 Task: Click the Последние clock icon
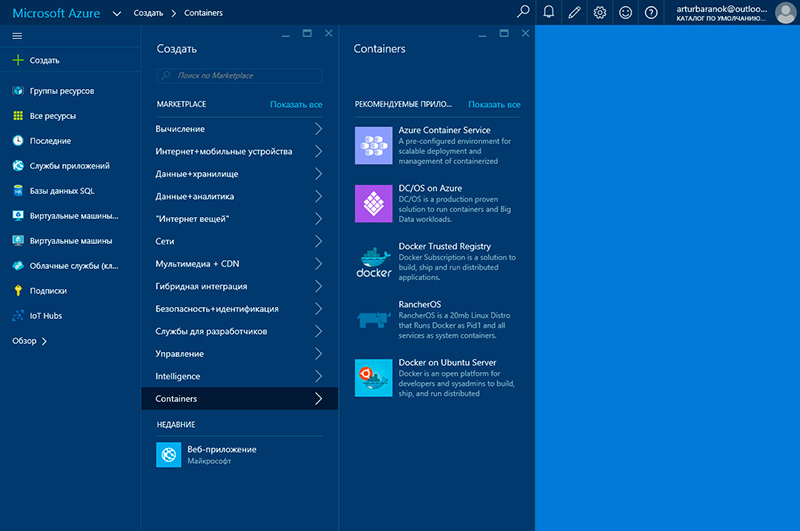[x=18, y=141]
